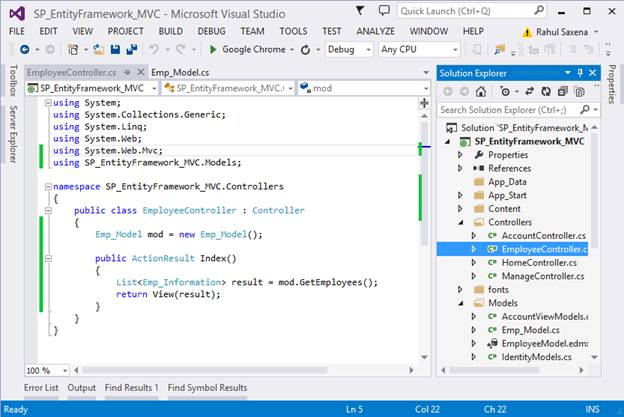
Task: Switch to the Emp_Model.cs tab
Action: [x=180, y=72]
